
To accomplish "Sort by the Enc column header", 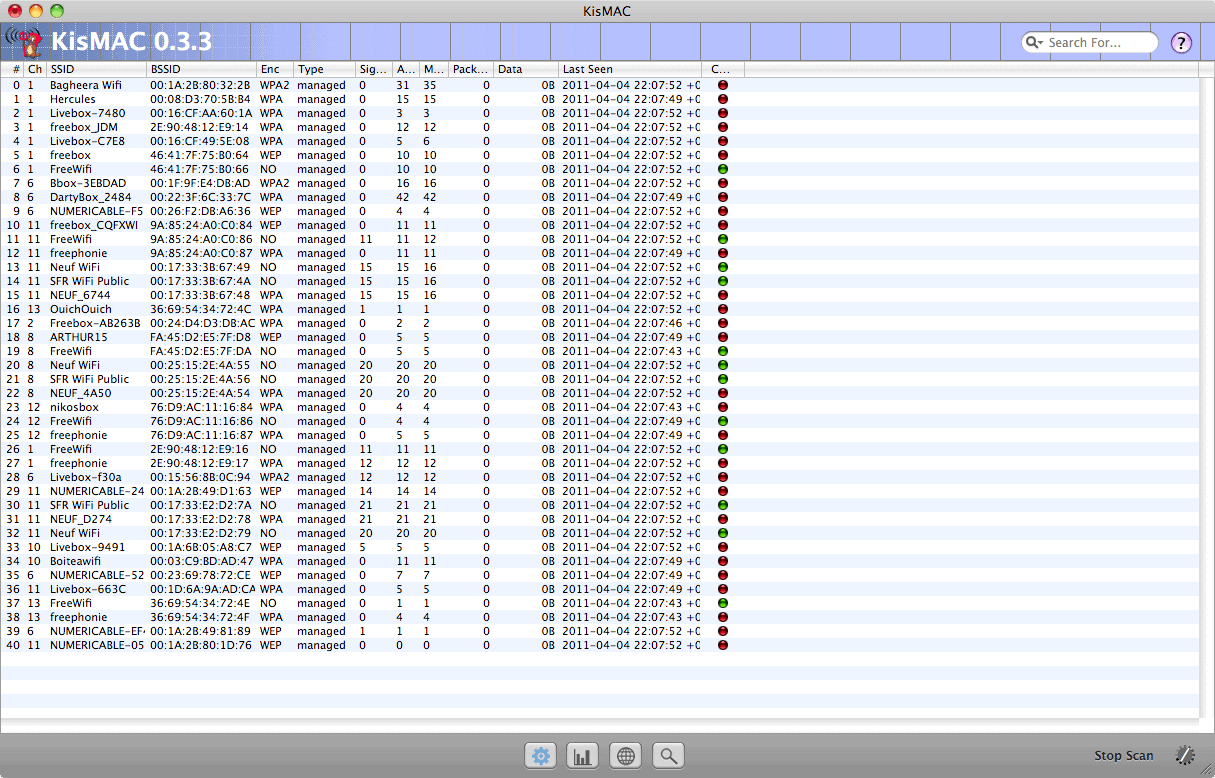I will click(x=274, y=69).
